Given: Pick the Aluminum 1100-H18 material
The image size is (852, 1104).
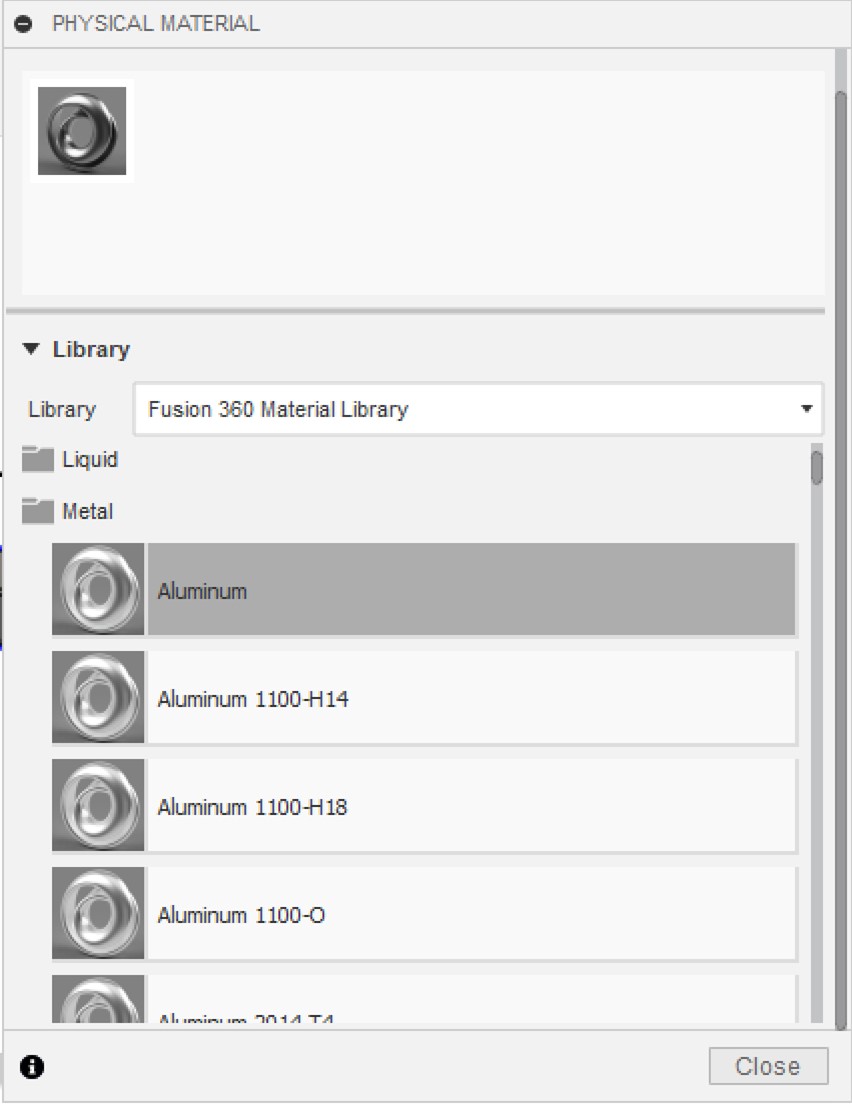Looking at the screenshot, I should click(470, 806).
